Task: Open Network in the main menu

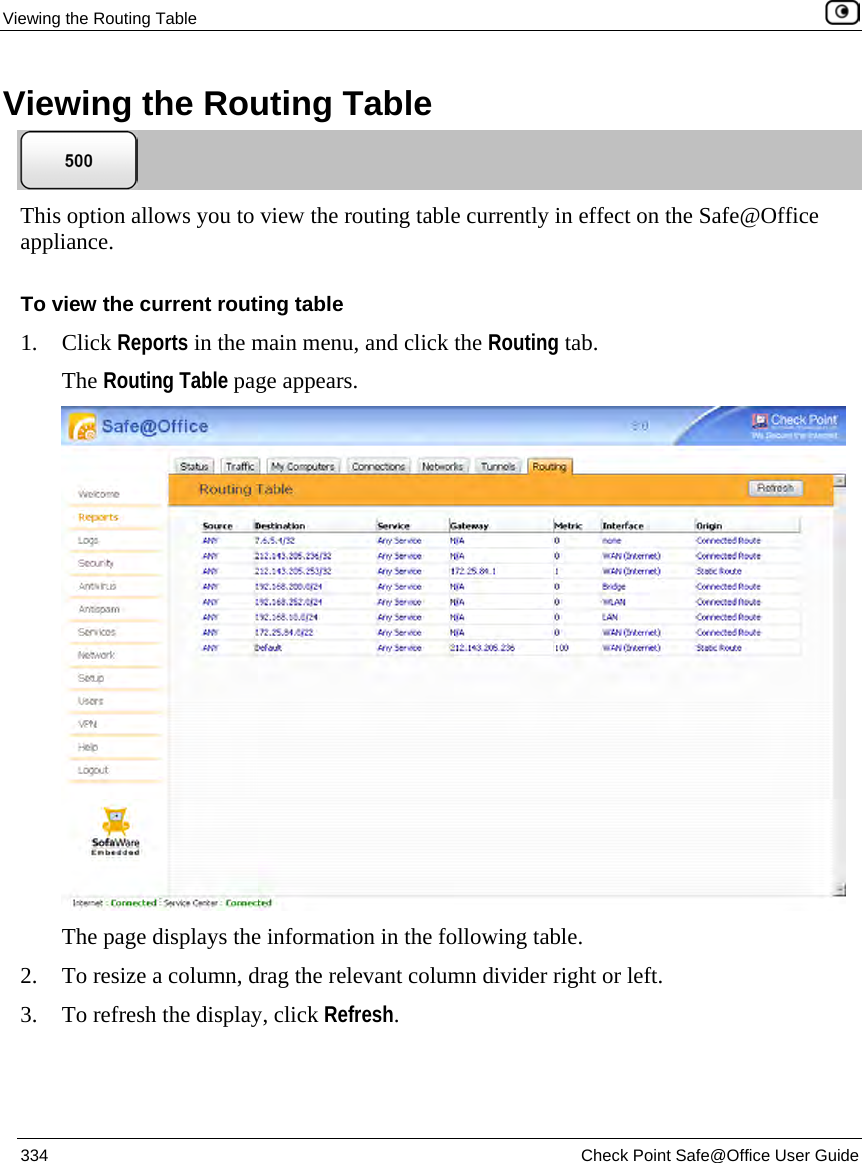Action: (96, 655)
